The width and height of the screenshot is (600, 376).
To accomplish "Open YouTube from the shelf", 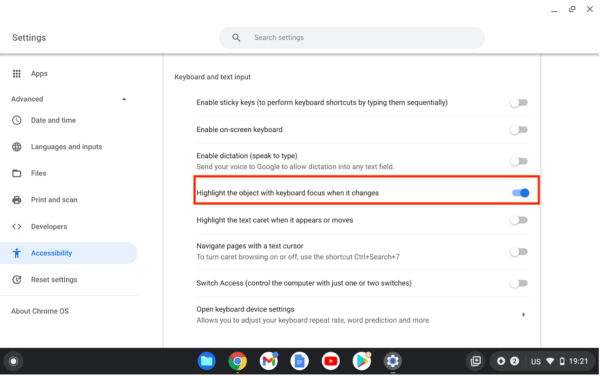I will 331,361.
